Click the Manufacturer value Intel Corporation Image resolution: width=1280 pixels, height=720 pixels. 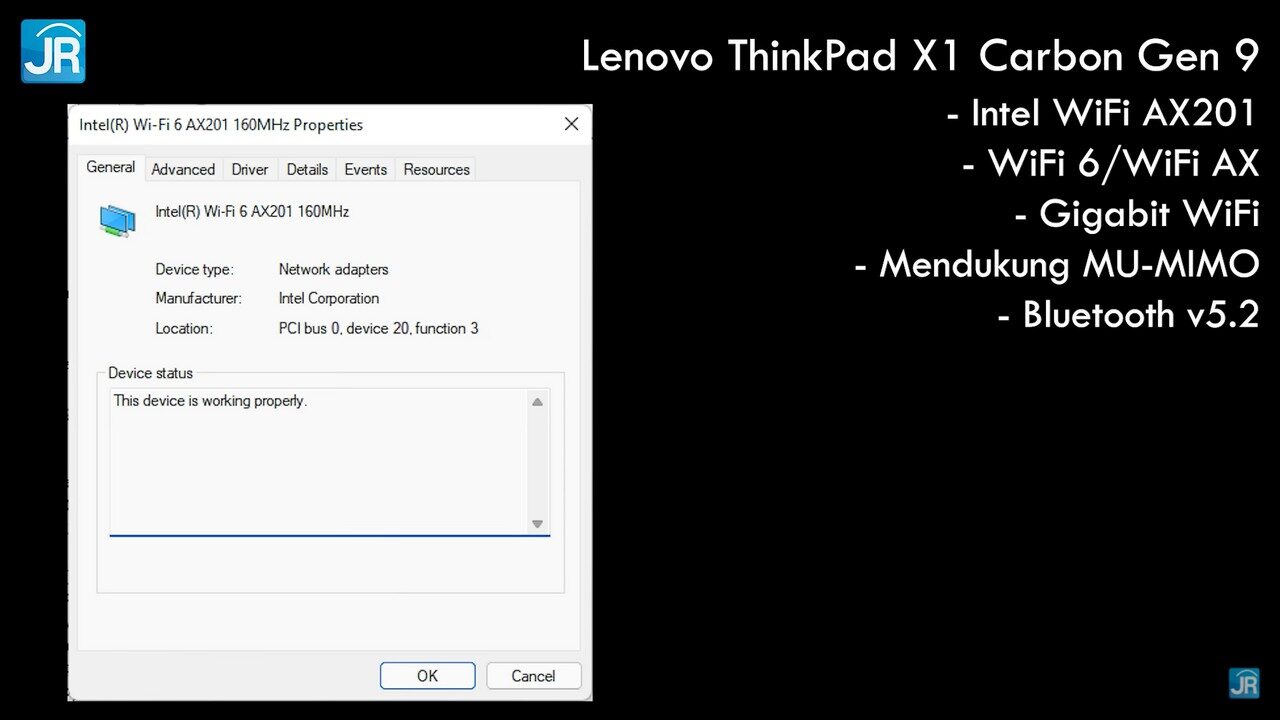pos(328,298)
